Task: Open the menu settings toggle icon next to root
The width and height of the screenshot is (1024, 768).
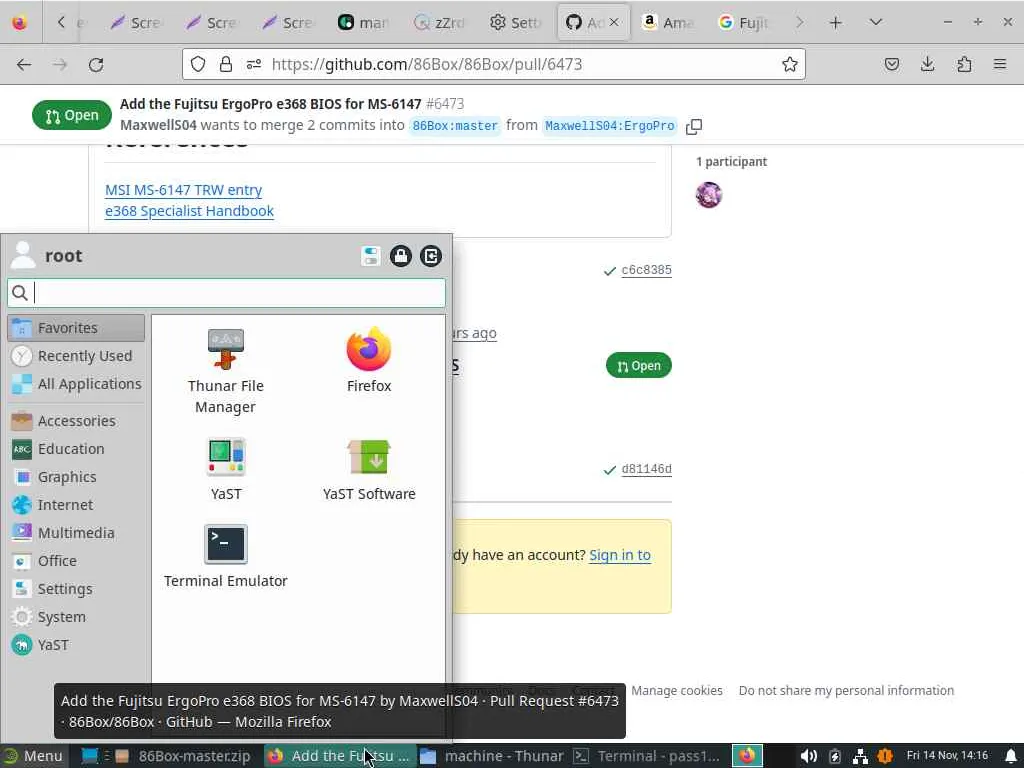Action: click(x=370, y=256)
